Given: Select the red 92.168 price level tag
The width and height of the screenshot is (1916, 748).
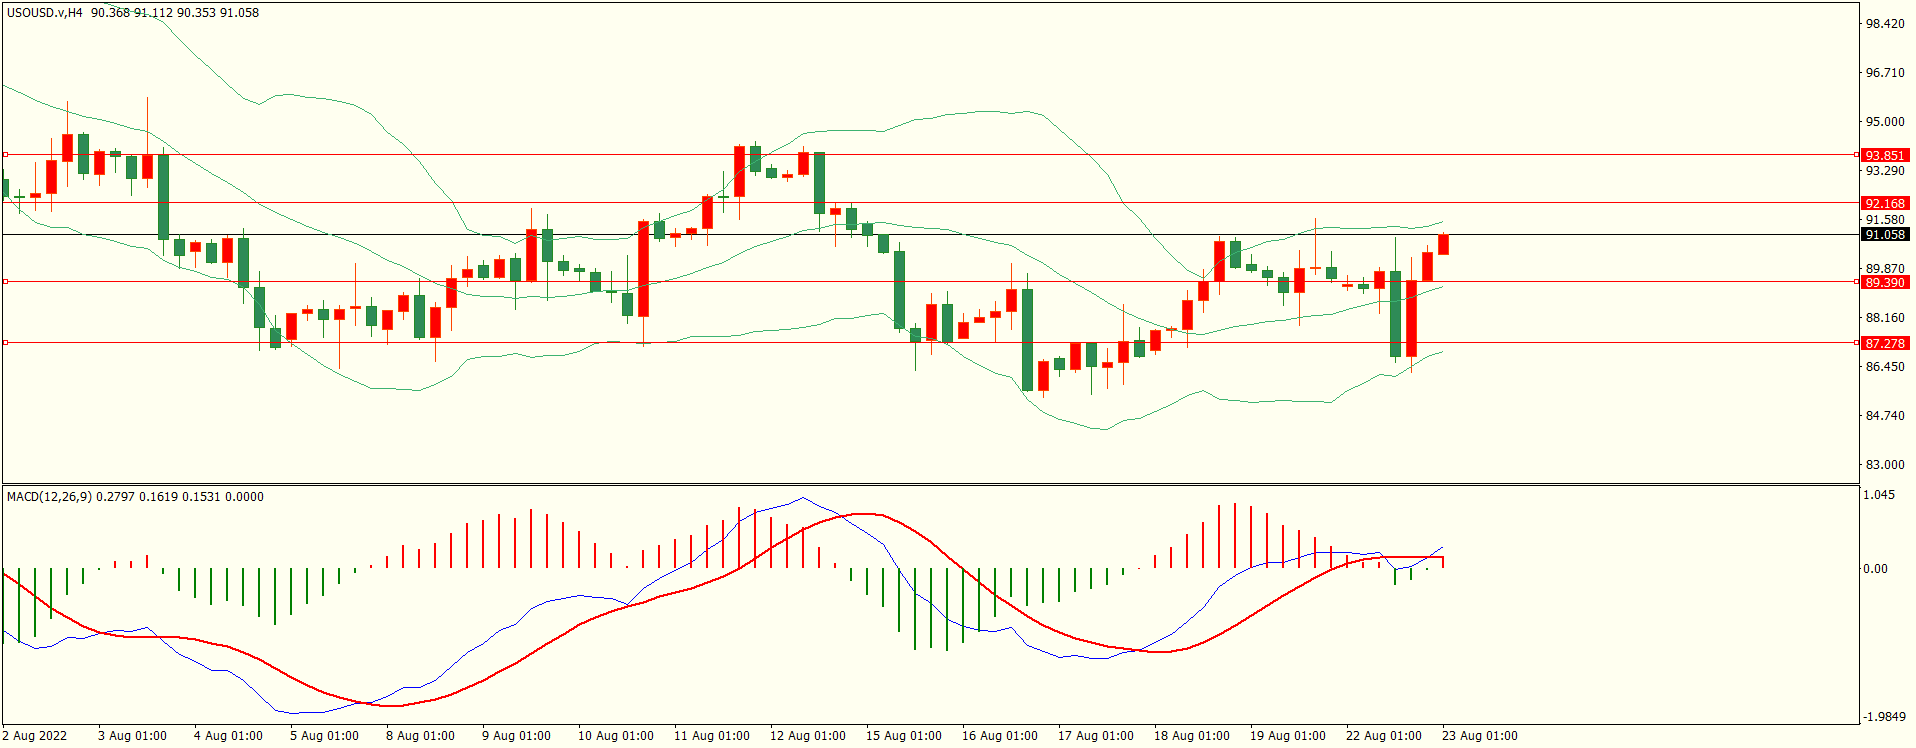Looking at the screenshot, I should coord(1885,203).
